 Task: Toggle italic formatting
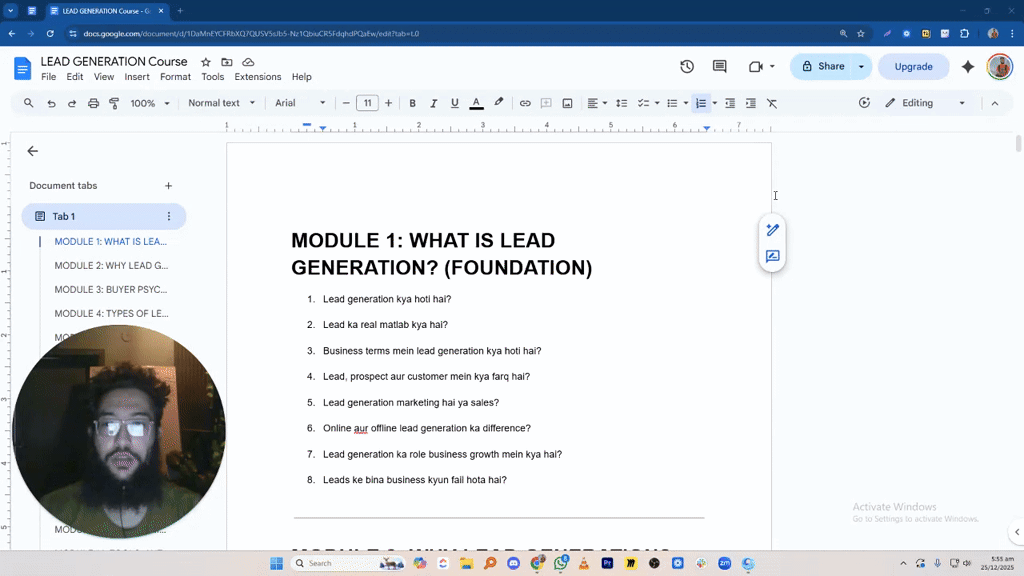point(433,103)
